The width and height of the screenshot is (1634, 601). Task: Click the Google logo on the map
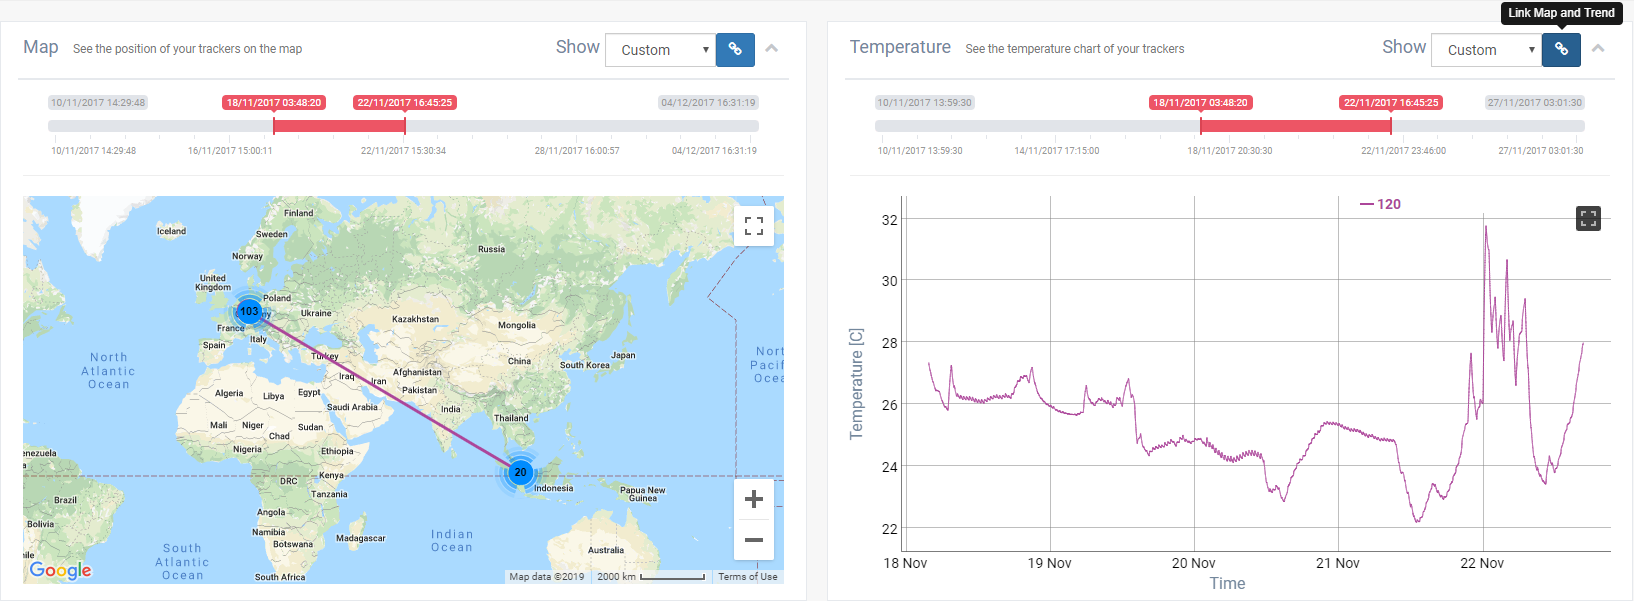[61, 570]
